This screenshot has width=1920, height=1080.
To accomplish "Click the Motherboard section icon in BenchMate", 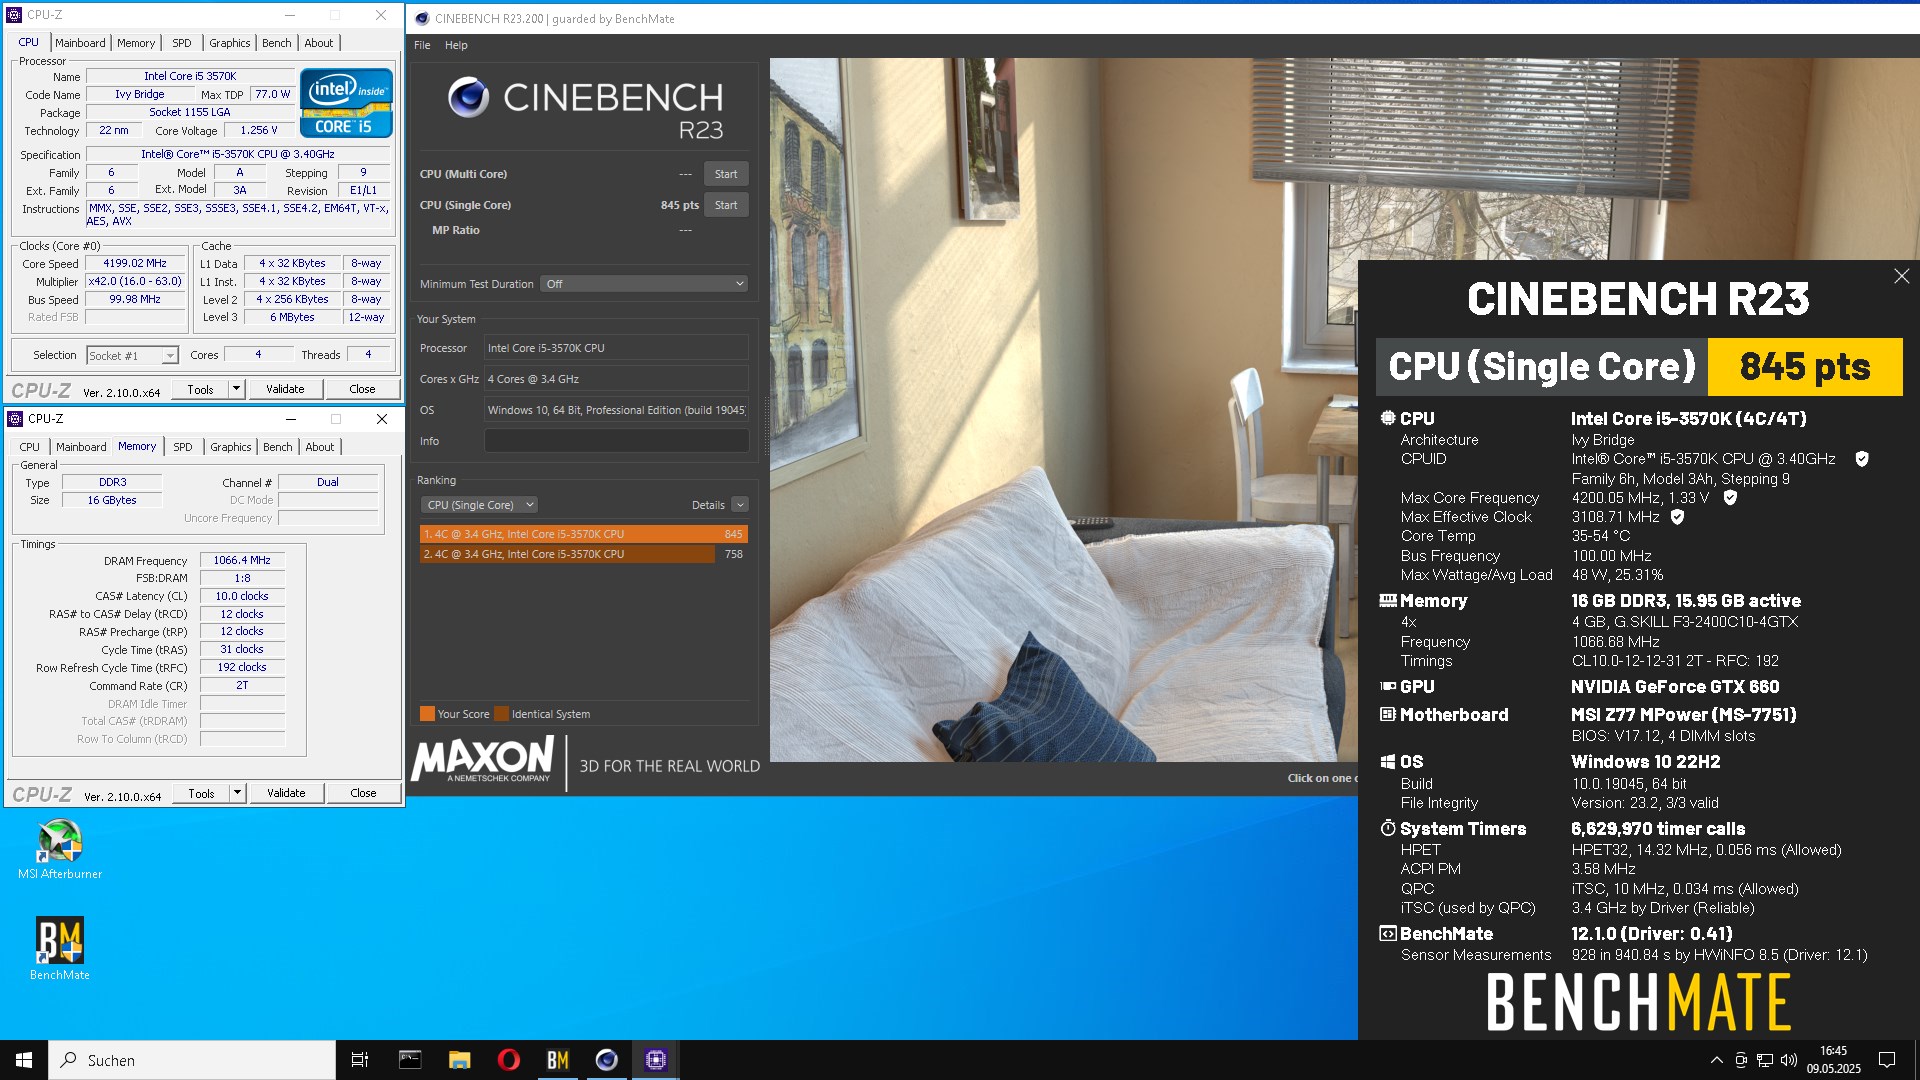I will click(x=1388, y=714).
